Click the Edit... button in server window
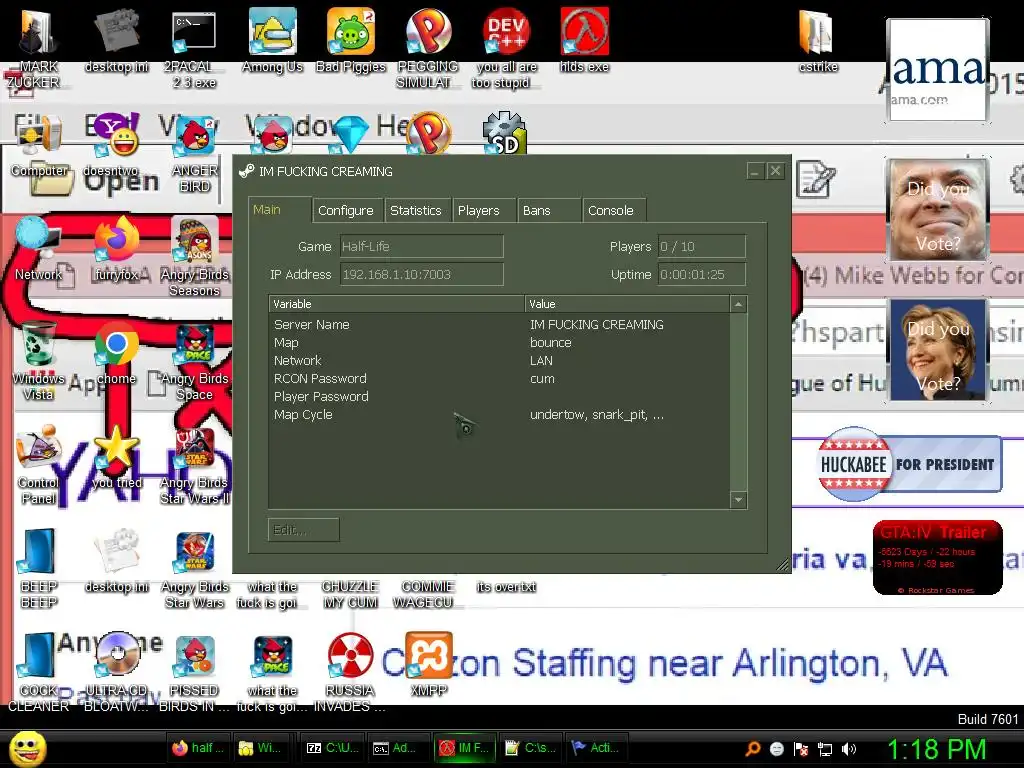Viewport: 1024px width, 768px height. coord(304,530)
